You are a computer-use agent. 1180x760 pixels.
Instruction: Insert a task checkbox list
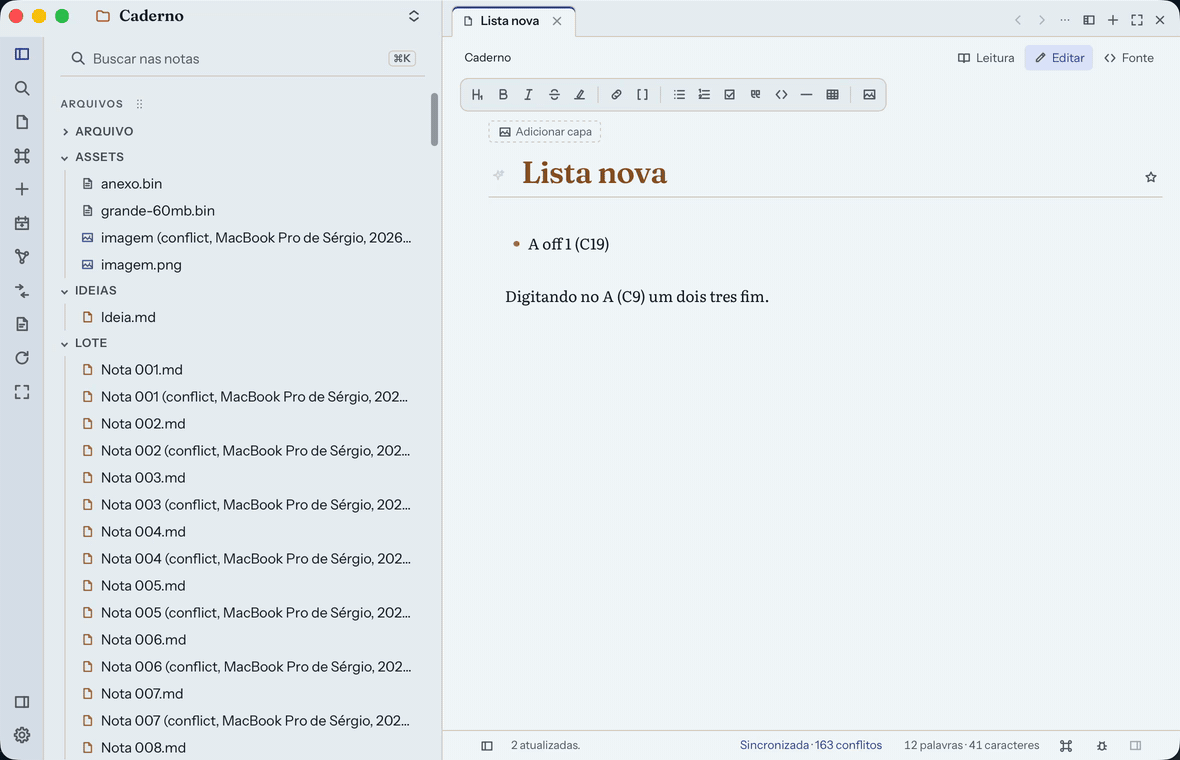pos(729,95)
